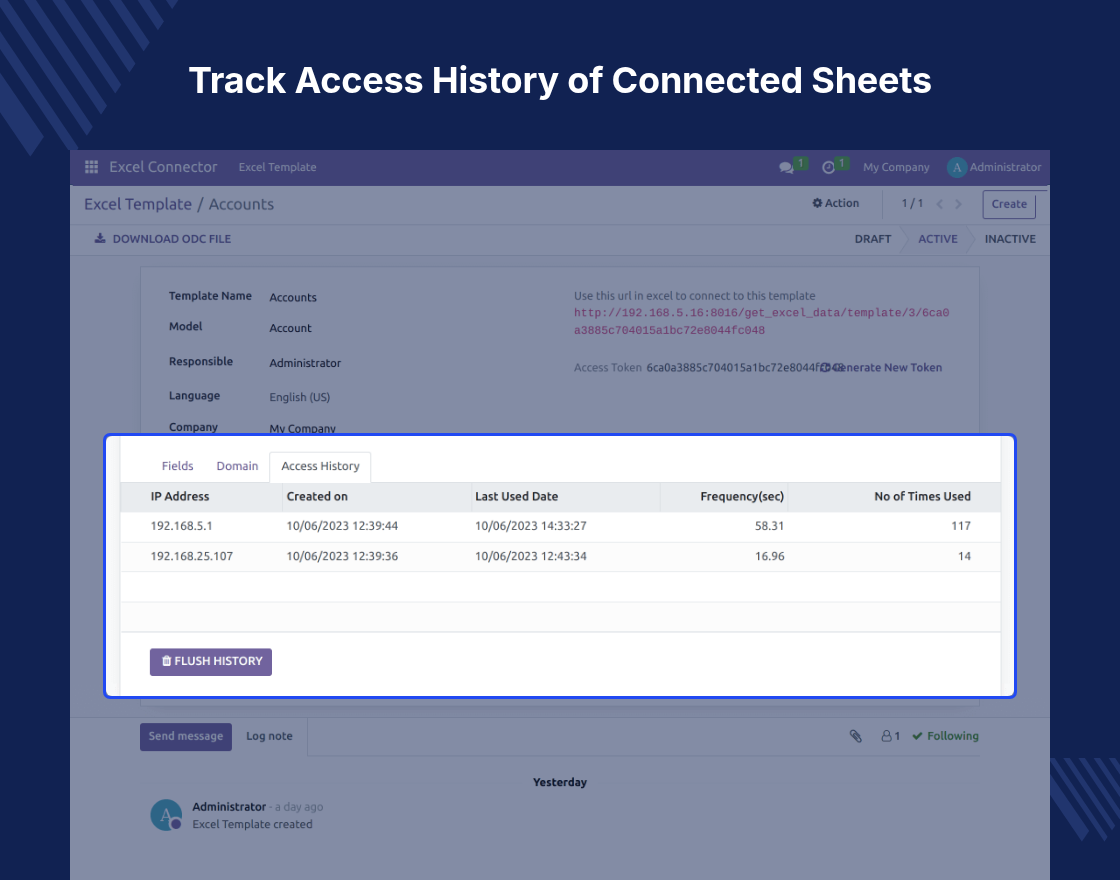Click Download ODC File button
This screenshot has height=880, width=1120.
pos(163,239)
